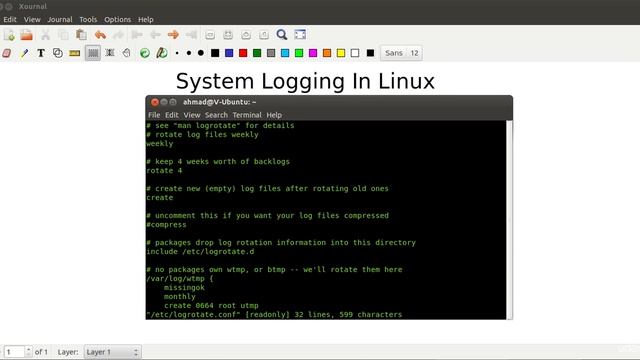Viewport: 640px width, 360px height.
Task: Click the Default Pen icon
Action: tap(162, 53)
